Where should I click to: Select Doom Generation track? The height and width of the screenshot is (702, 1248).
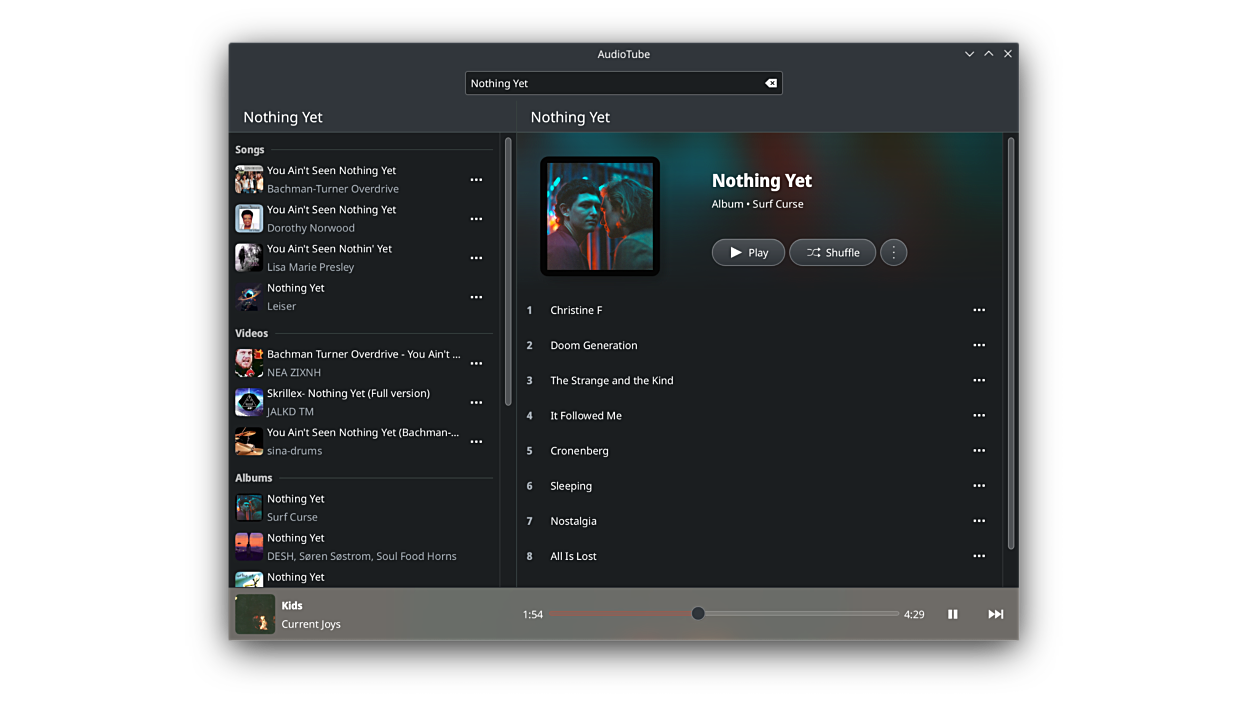point(594,345)
